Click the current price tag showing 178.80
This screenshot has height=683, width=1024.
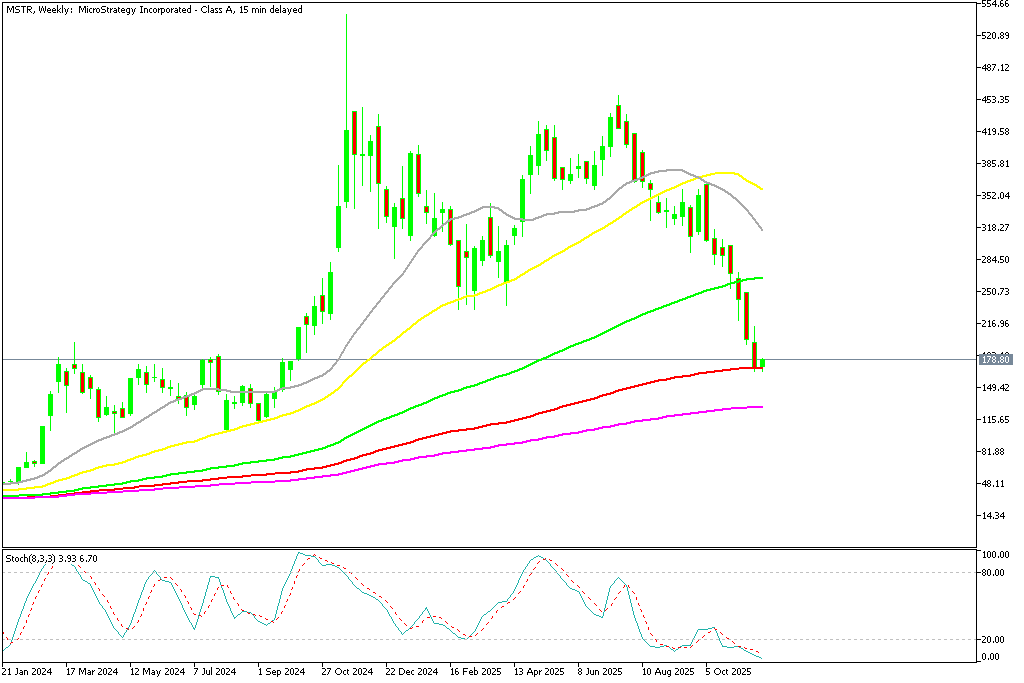tap(996, 360)
